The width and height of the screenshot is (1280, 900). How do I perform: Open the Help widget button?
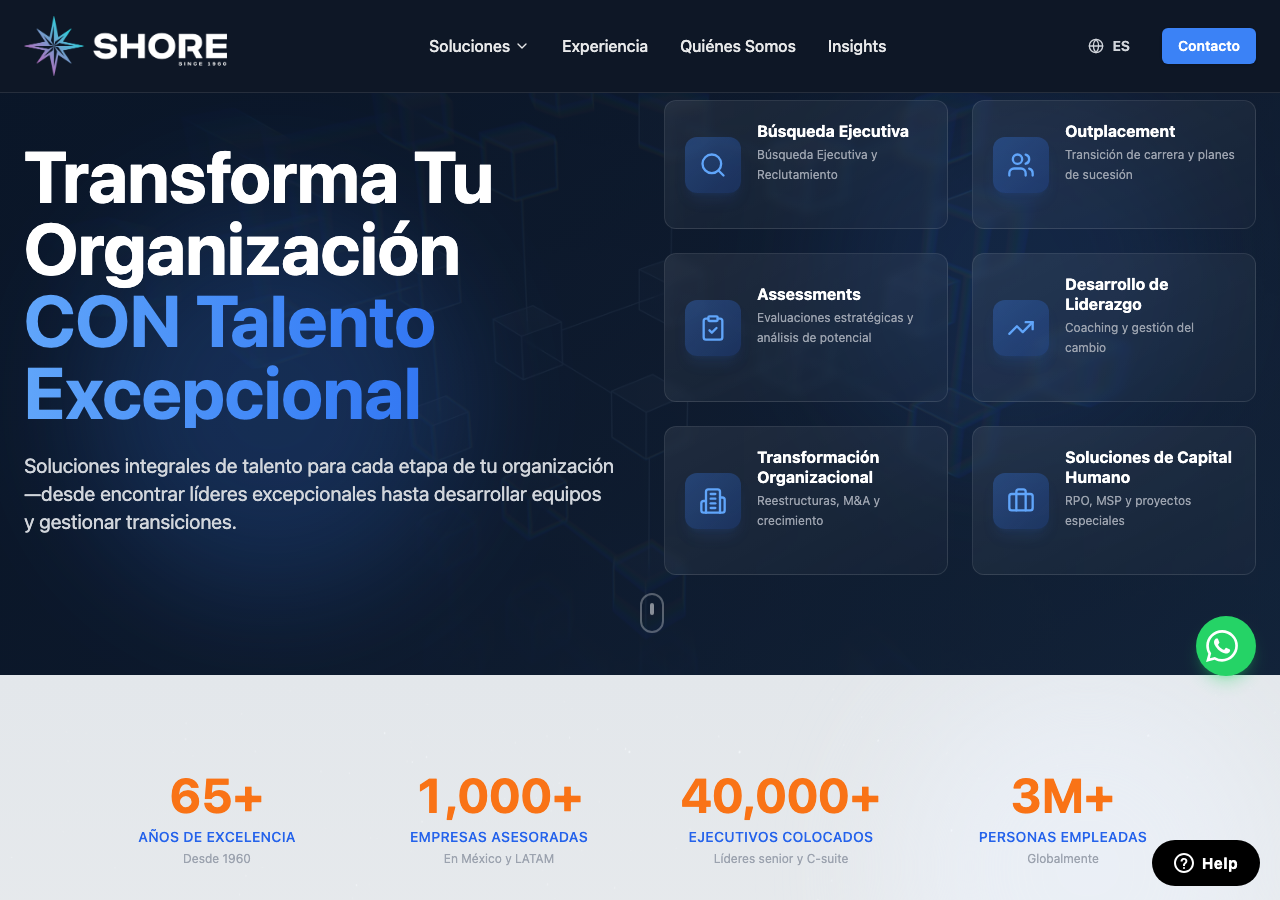point(1206,863)
